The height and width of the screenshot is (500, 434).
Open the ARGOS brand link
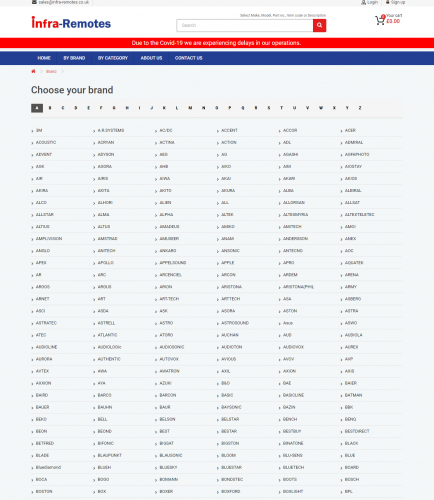pyautogui.click(x=43, y=287)
